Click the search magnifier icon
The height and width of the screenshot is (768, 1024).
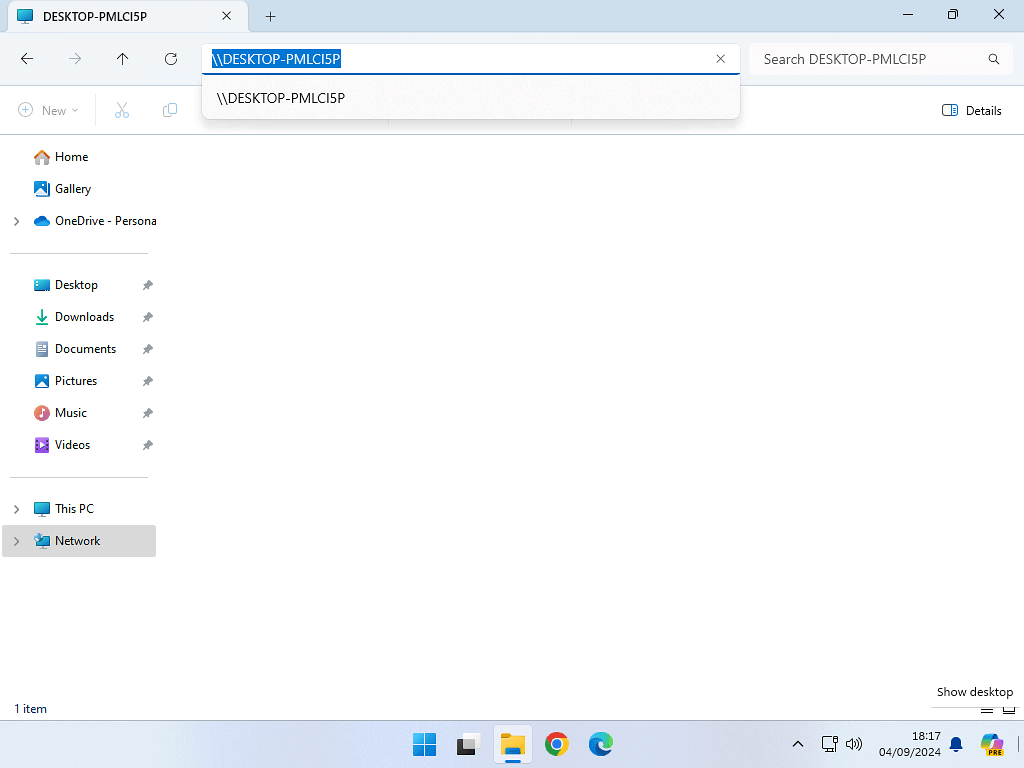pos(993,59)
